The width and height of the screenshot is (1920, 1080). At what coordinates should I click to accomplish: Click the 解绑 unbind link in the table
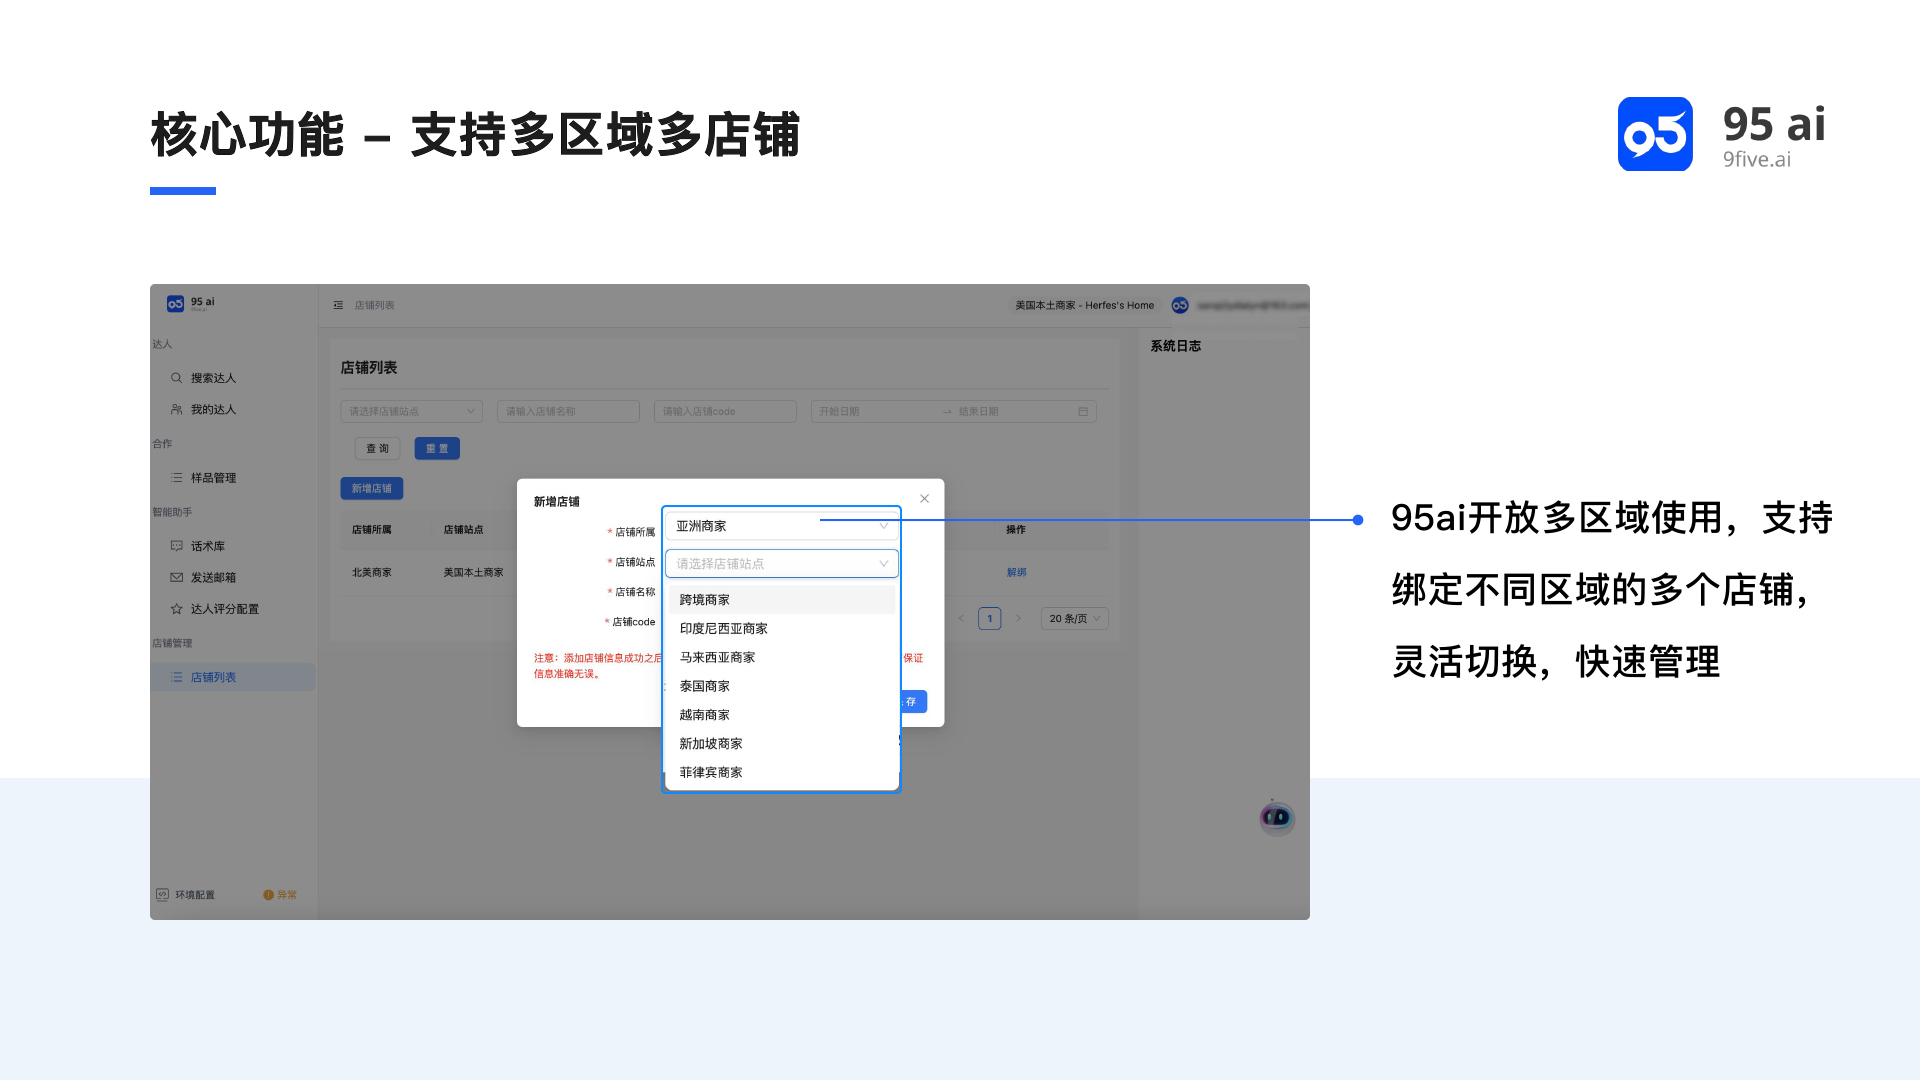click(x=1017, y=572)
